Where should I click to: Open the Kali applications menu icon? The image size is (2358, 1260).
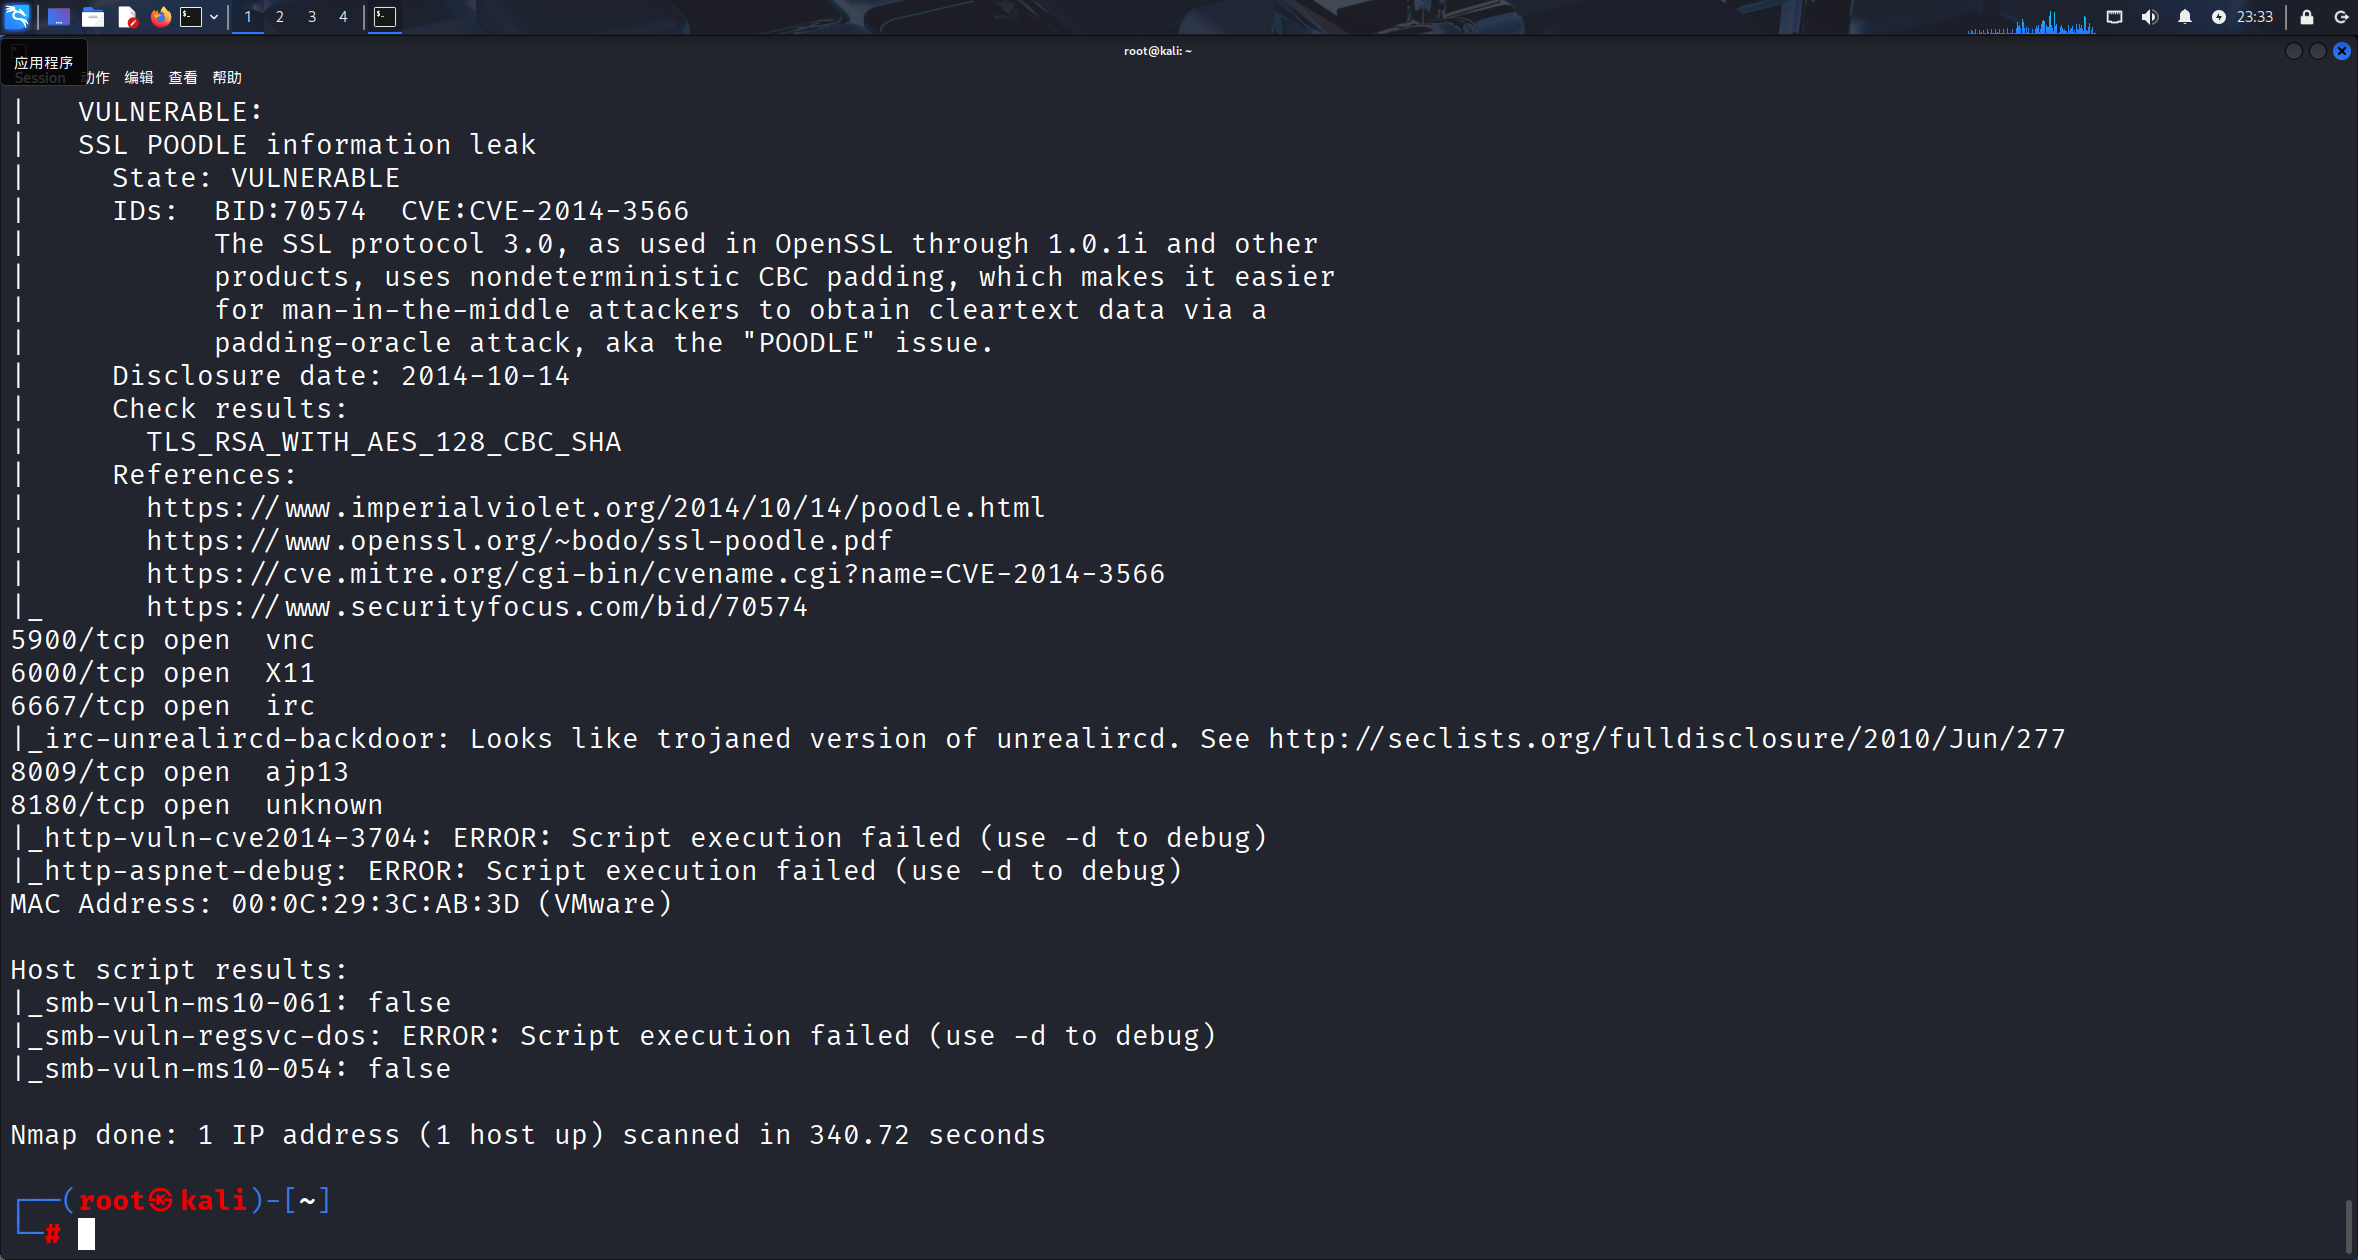(x=17, y=16)
